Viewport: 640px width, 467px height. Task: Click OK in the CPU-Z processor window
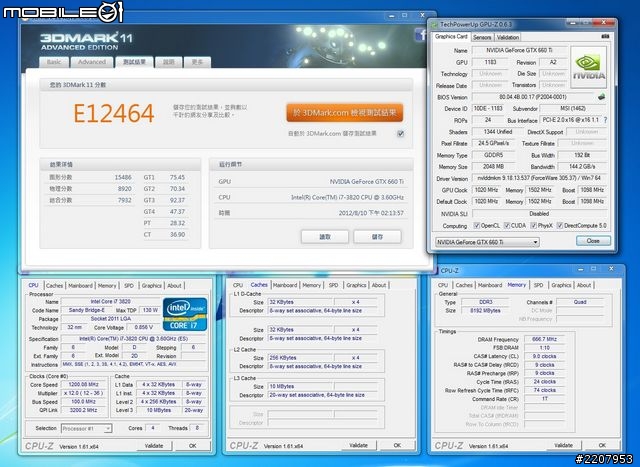pos(193,446)
